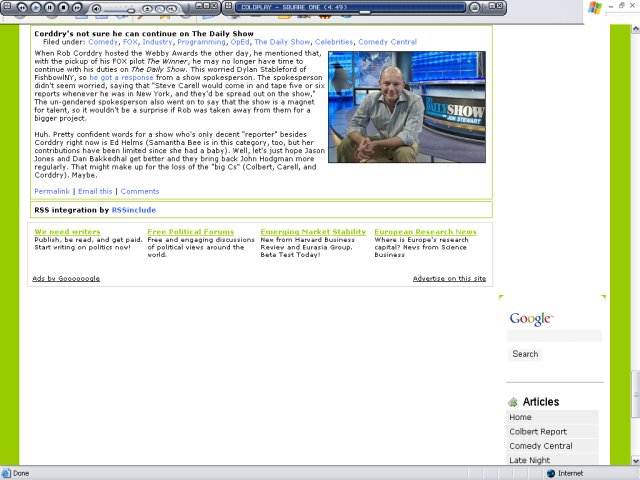
Task: Open The Daily Show category link
Action: (x=282, y=42)
